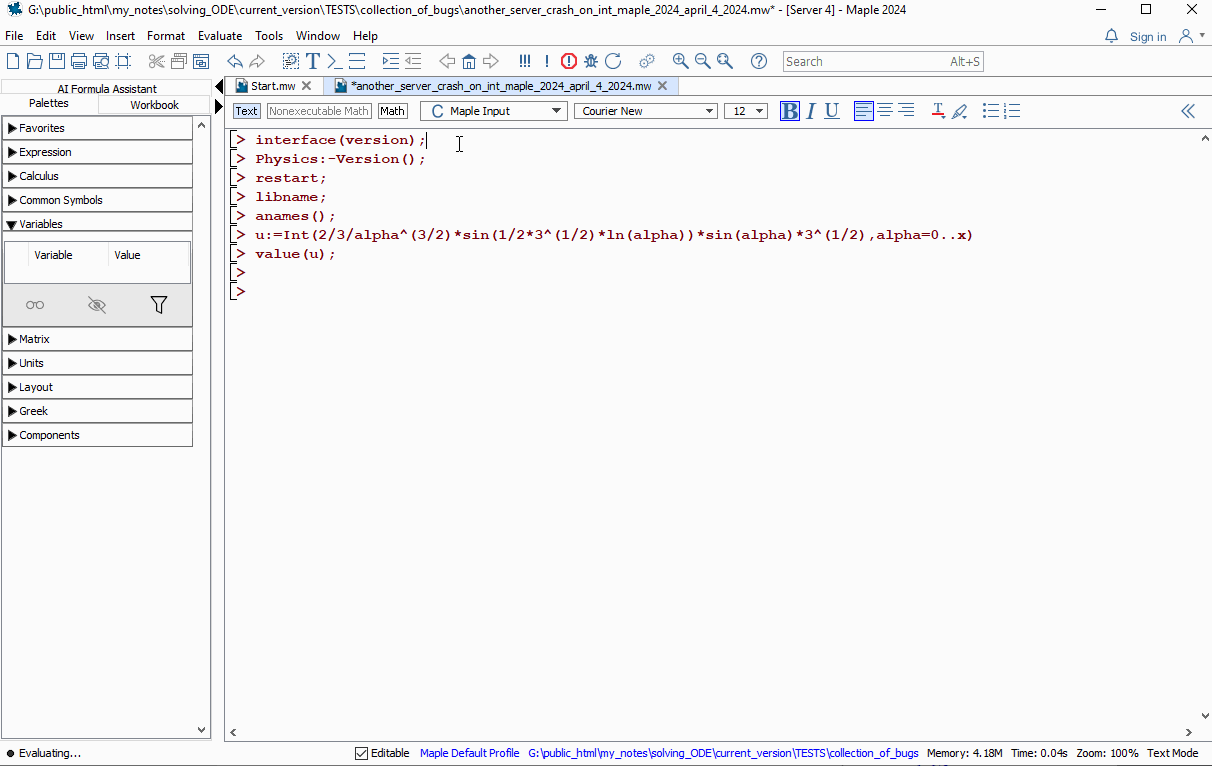Expand the Greek palette
This screenshot has width=1212, height=766.
pos(98,411)
